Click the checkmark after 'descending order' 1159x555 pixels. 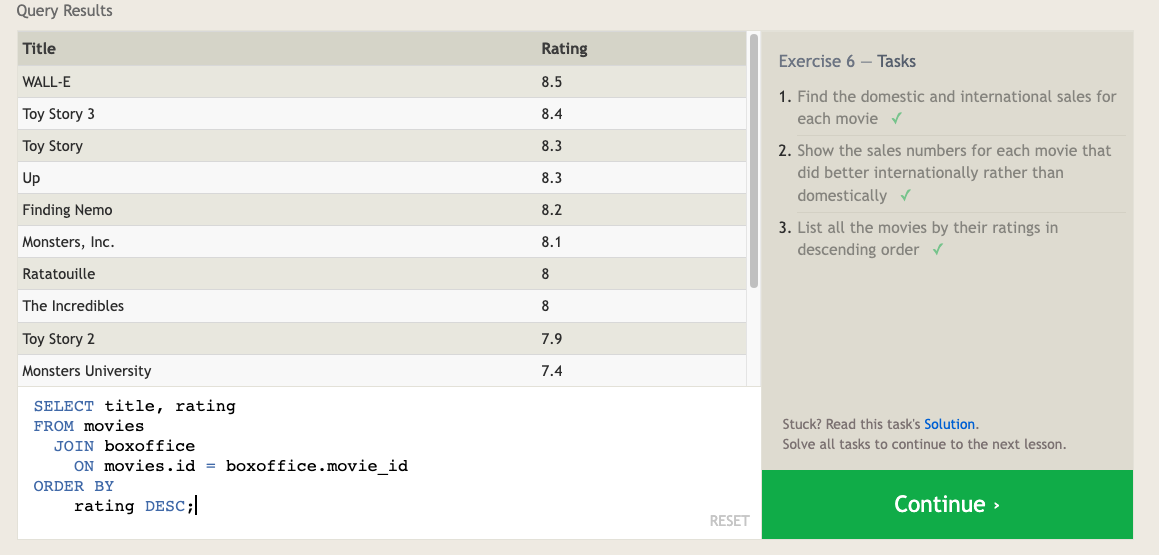click(938, 250)
